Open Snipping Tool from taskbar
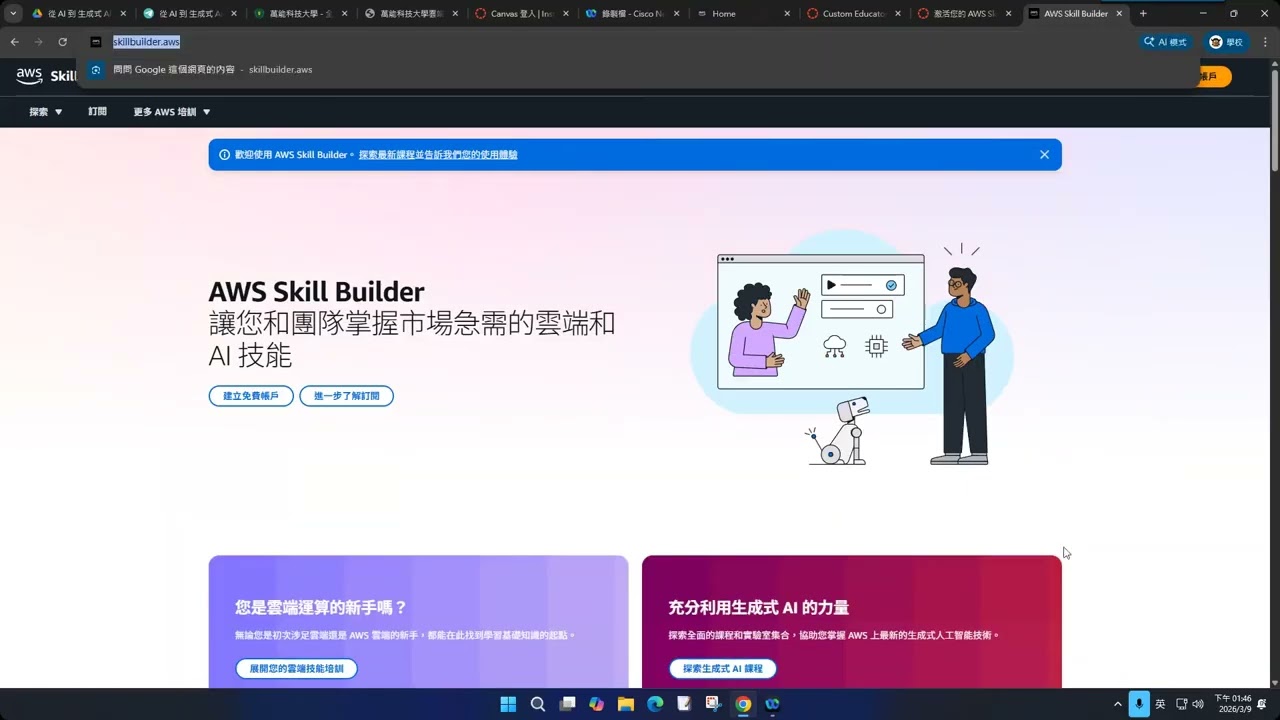The image size is (1280, 720). point(714,704)
